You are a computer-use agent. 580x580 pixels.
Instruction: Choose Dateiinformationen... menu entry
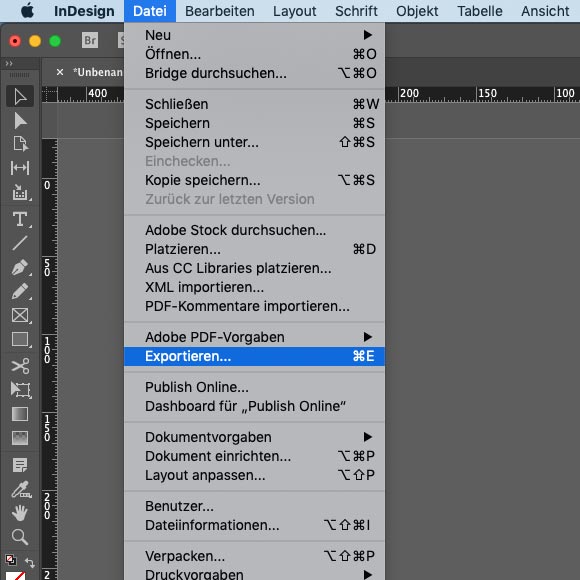pos(254,525)
